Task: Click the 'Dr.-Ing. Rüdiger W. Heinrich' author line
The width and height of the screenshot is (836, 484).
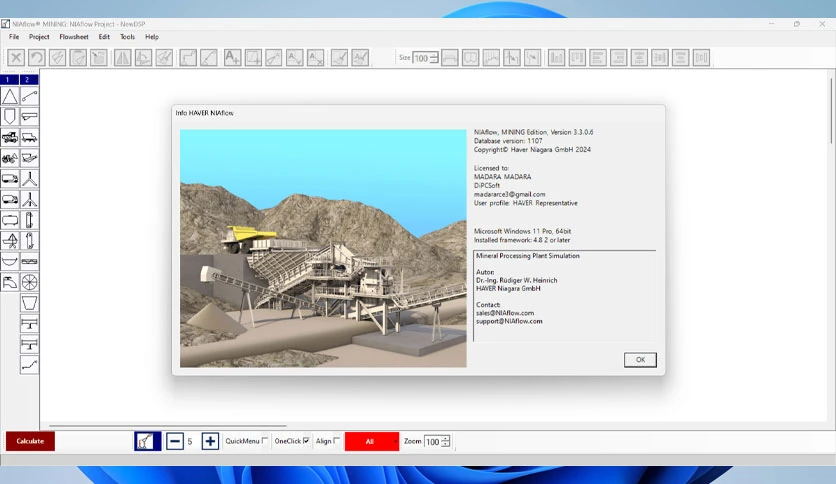Action: click(x=517, y=280)
